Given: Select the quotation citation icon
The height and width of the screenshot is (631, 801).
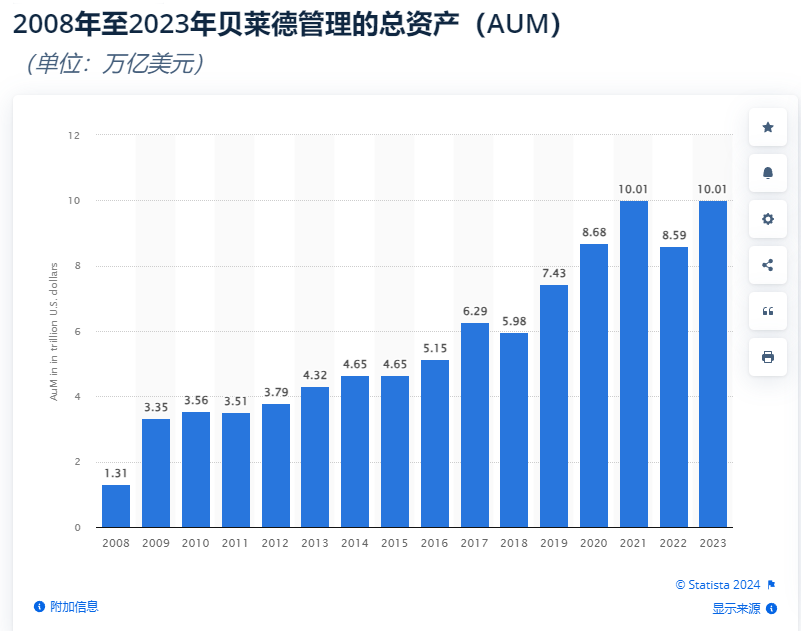Looking at the screenshot, I should [767, 311].
